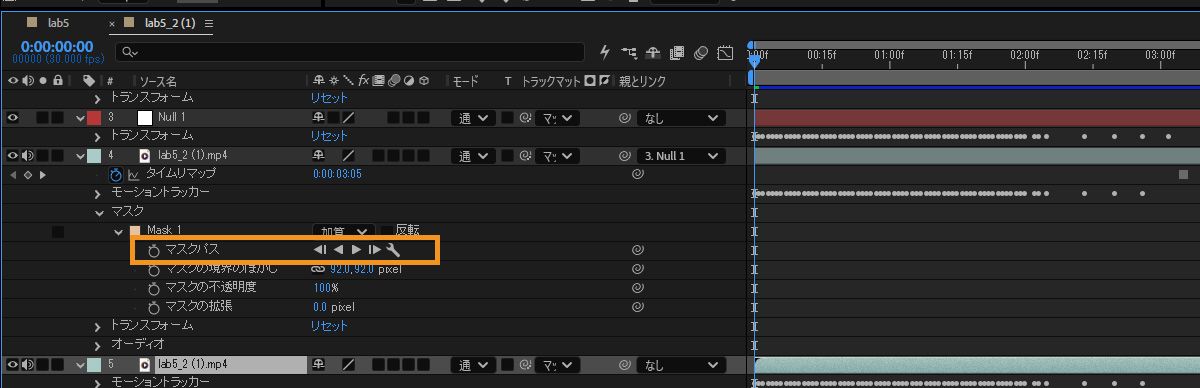Image resolution: width=1200 pixels, height=388 pixels.
Task: Click the wrench icon in the mask path row
Action: pyautogui.click(x=393, y=250)
